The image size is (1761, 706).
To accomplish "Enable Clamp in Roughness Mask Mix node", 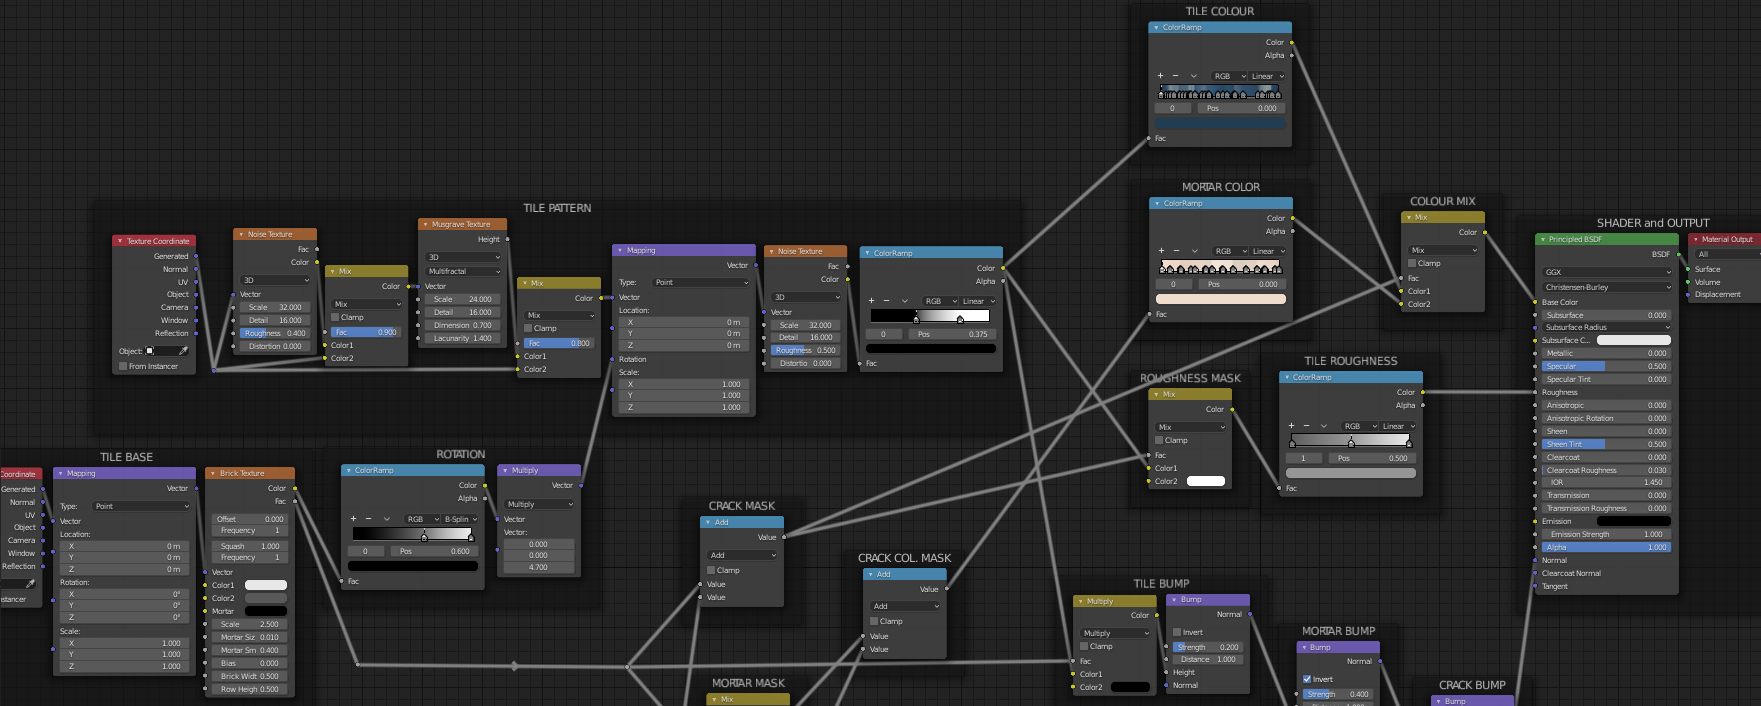I will [x=1159, y=440].
